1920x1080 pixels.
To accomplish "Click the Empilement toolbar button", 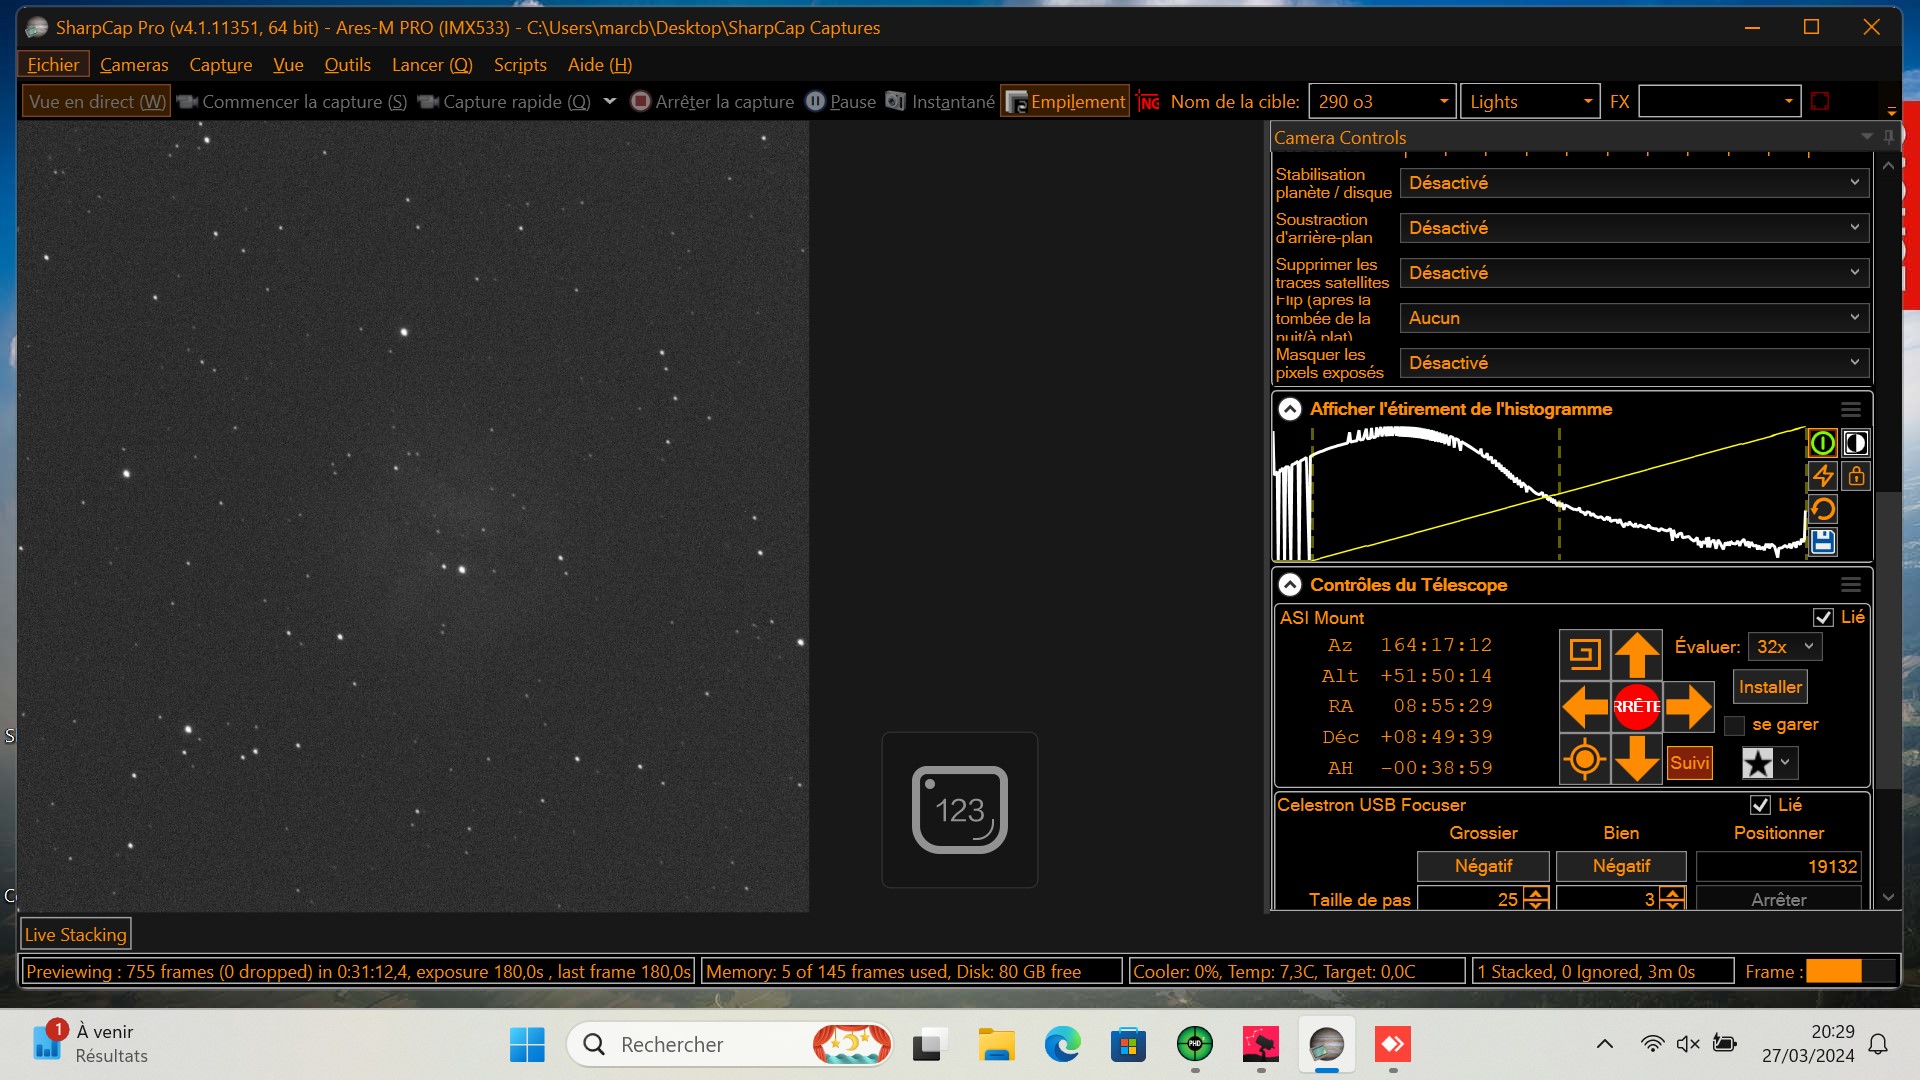I will click(1066, 102).
